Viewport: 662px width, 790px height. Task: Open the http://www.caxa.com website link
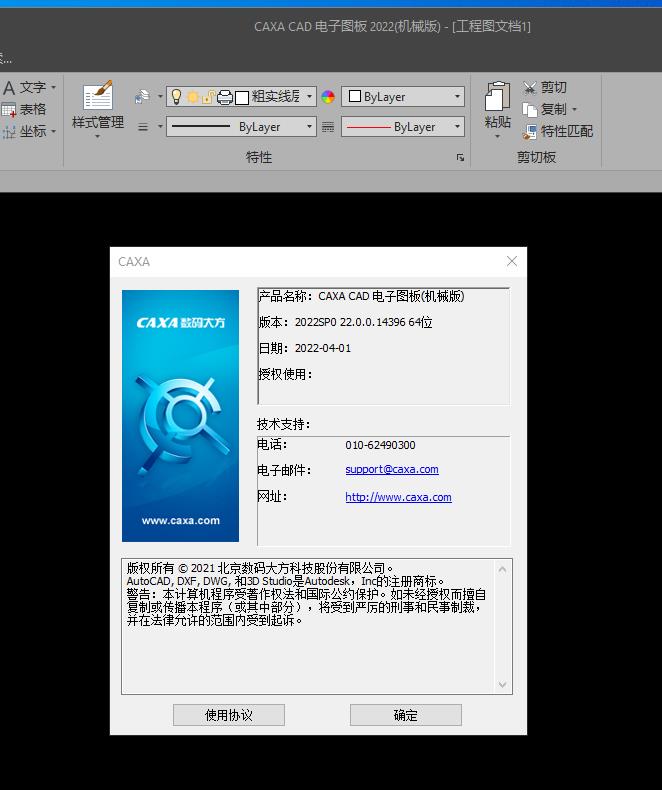(x=399, y=497)
